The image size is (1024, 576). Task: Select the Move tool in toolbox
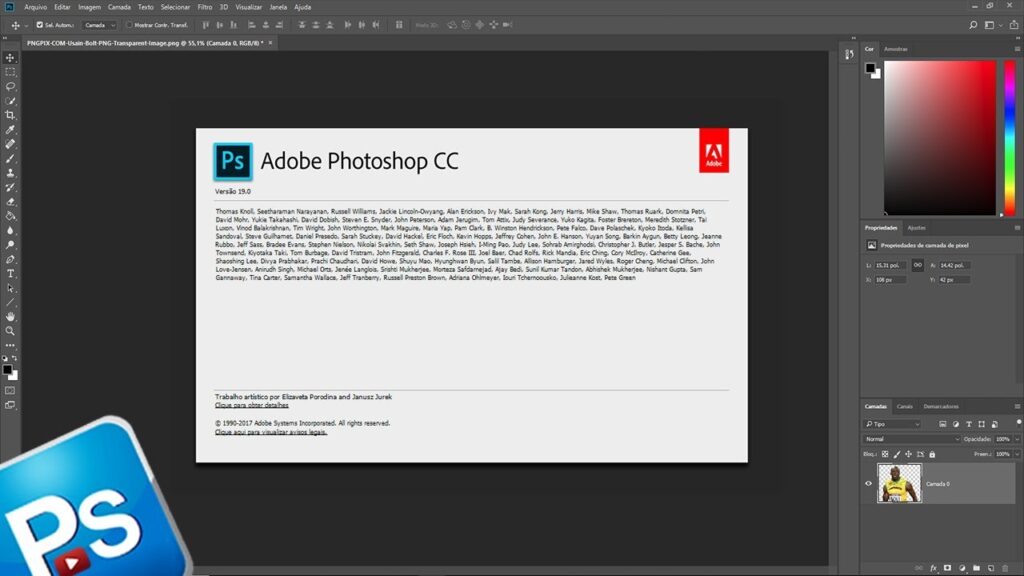[10, 57]
